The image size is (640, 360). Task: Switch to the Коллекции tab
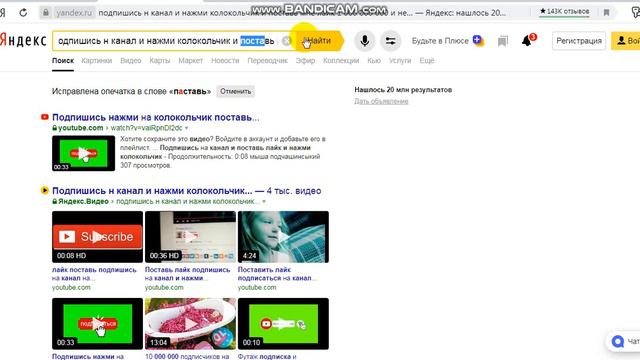click(x=341, y=60)
